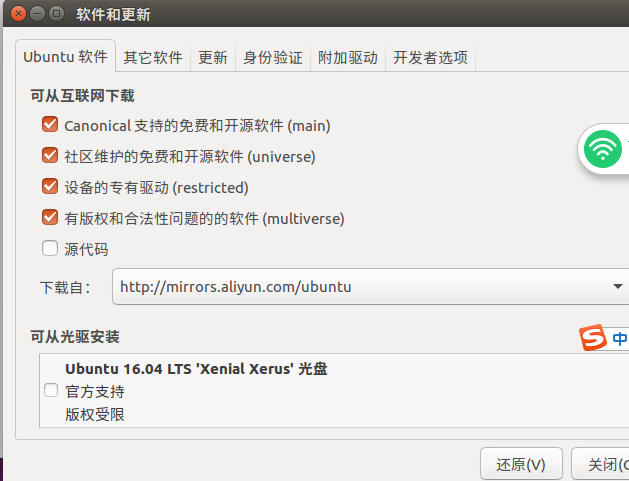Close the Software & Updates window

[18, 14]
